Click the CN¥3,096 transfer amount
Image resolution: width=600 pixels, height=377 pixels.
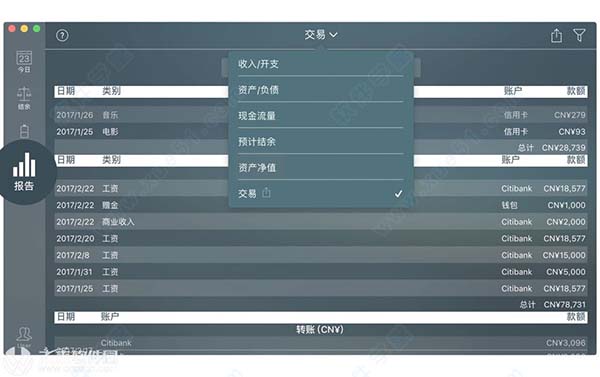click(x=566, y=343)
